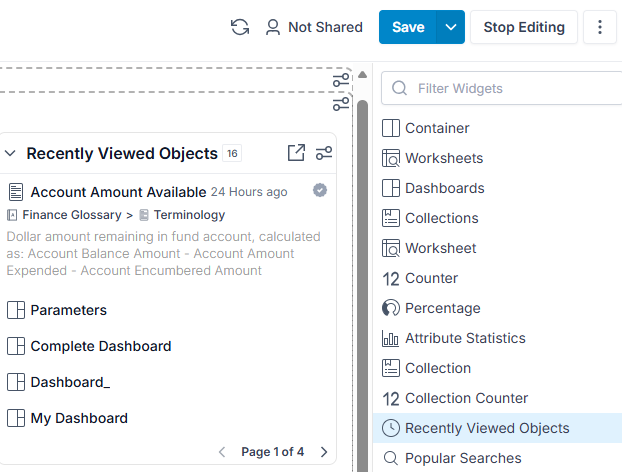Click the Stop Editing button

click(524, 27)
